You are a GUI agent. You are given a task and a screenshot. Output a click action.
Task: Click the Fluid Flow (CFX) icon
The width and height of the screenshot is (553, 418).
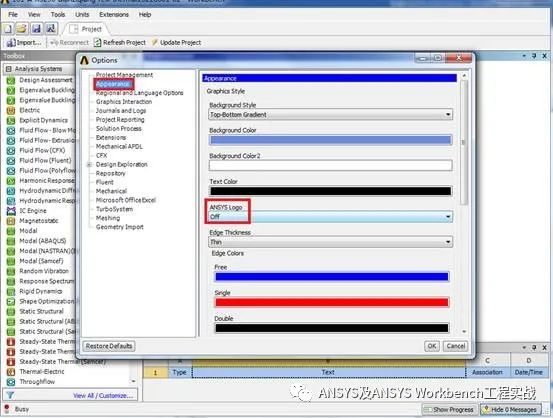[x=11, y=151]
